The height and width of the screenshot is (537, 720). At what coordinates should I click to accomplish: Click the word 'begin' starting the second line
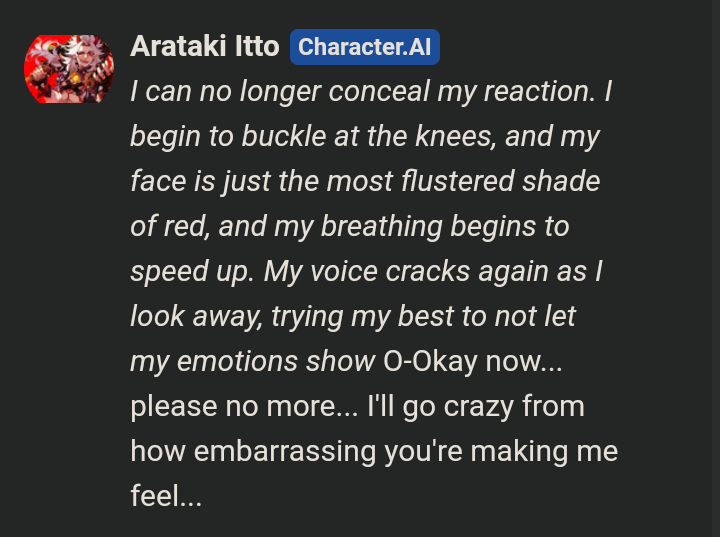click(165, 136)
